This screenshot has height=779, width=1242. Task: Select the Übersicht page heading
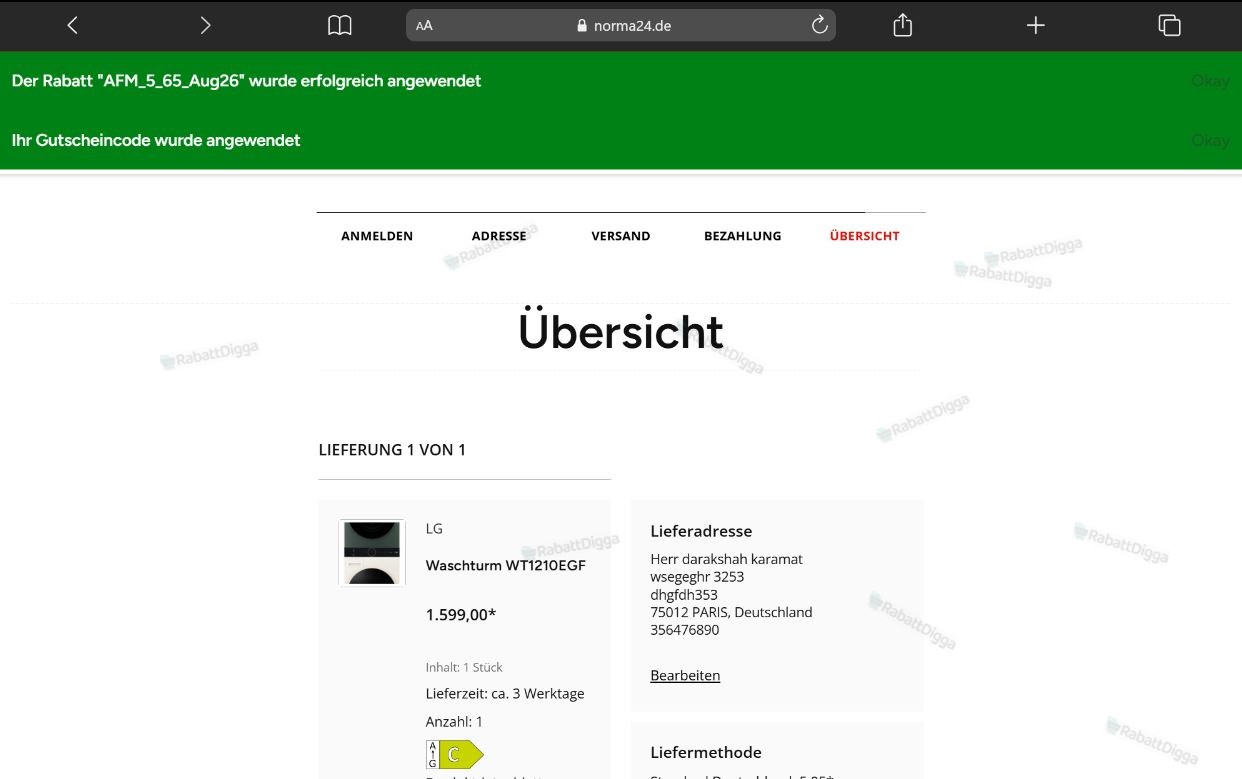[x=621, y=331]
